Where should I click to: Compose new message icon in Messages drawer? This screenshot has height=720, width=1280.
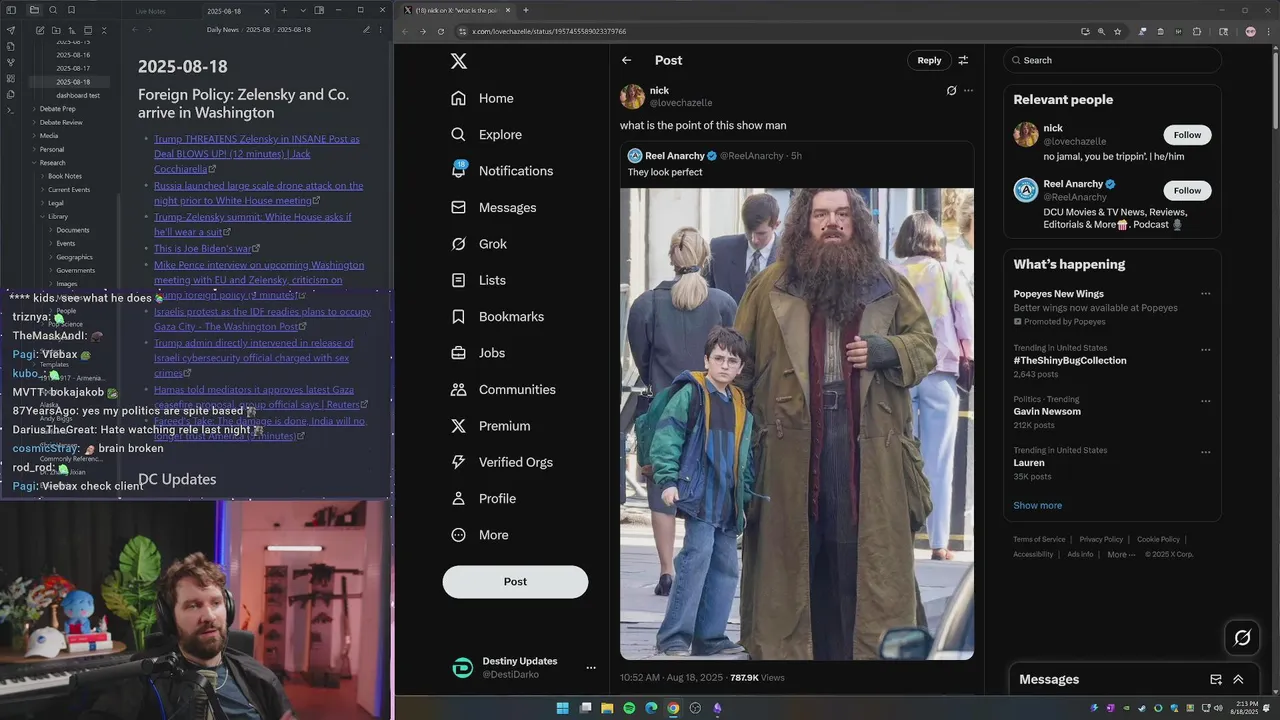click(1216, 679)
